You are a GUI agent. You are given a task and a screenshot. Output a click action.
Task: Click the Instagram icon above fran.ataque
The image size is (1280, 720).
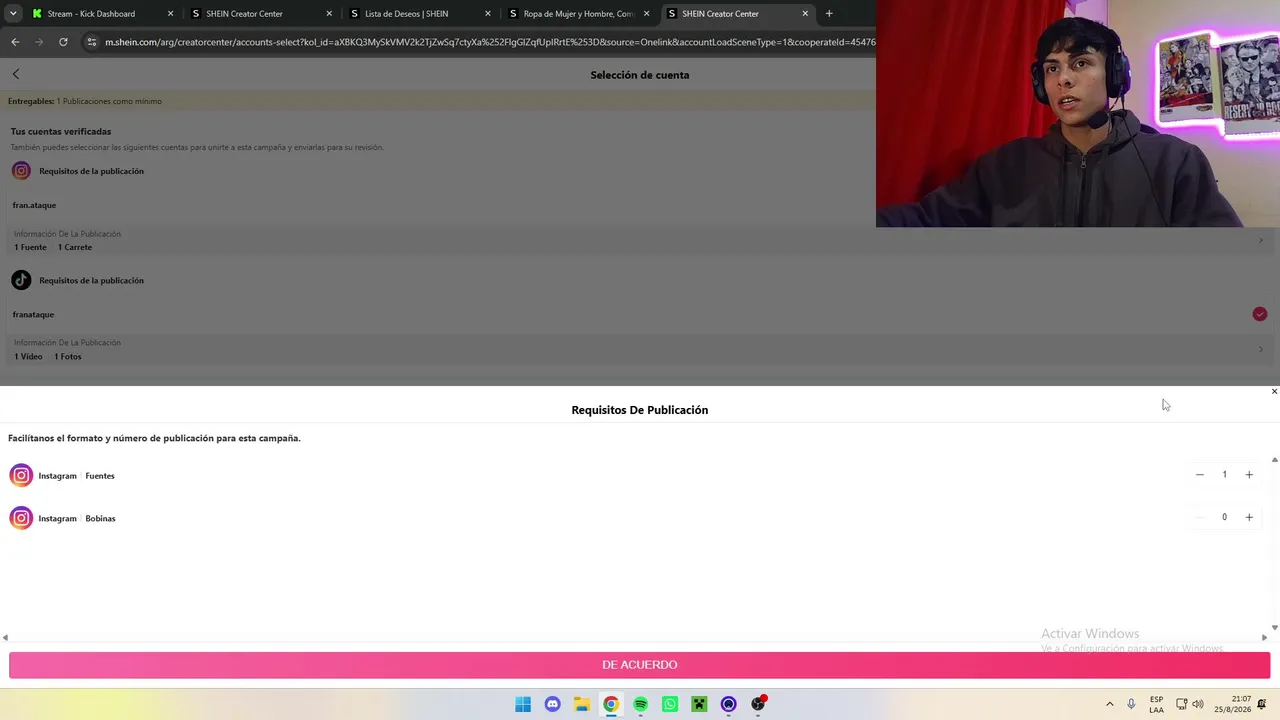(x=21, y=171)
